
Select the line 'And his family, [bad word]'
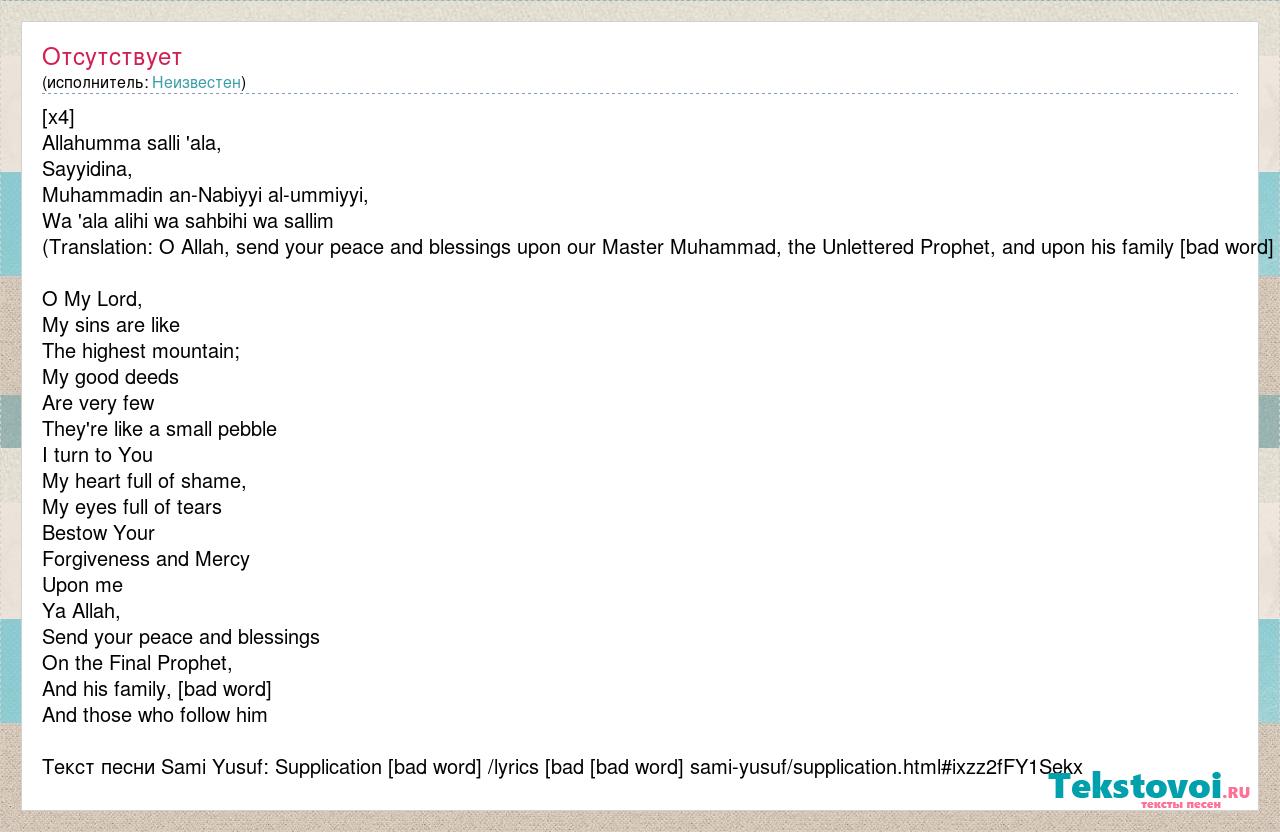(157, 689)
